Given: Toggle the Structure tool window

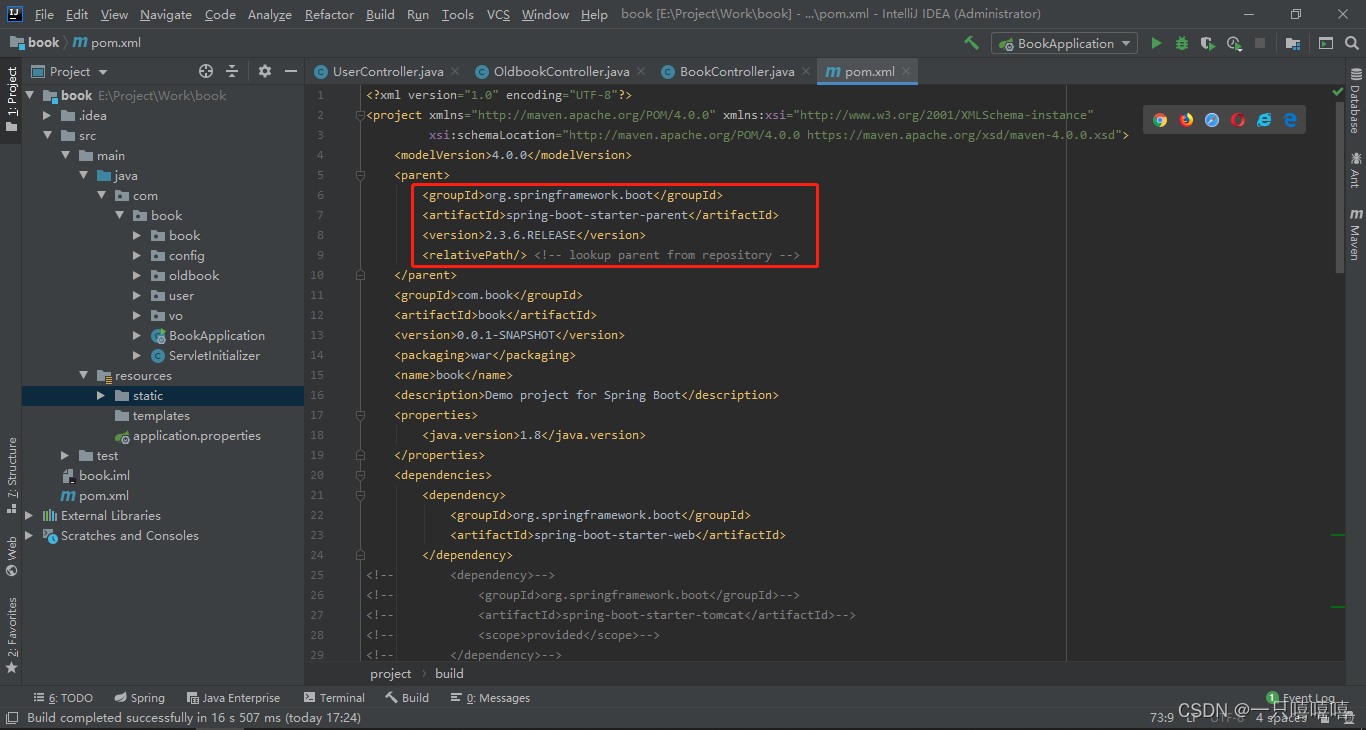Looking at the screenshot, I should coord(11,476).
